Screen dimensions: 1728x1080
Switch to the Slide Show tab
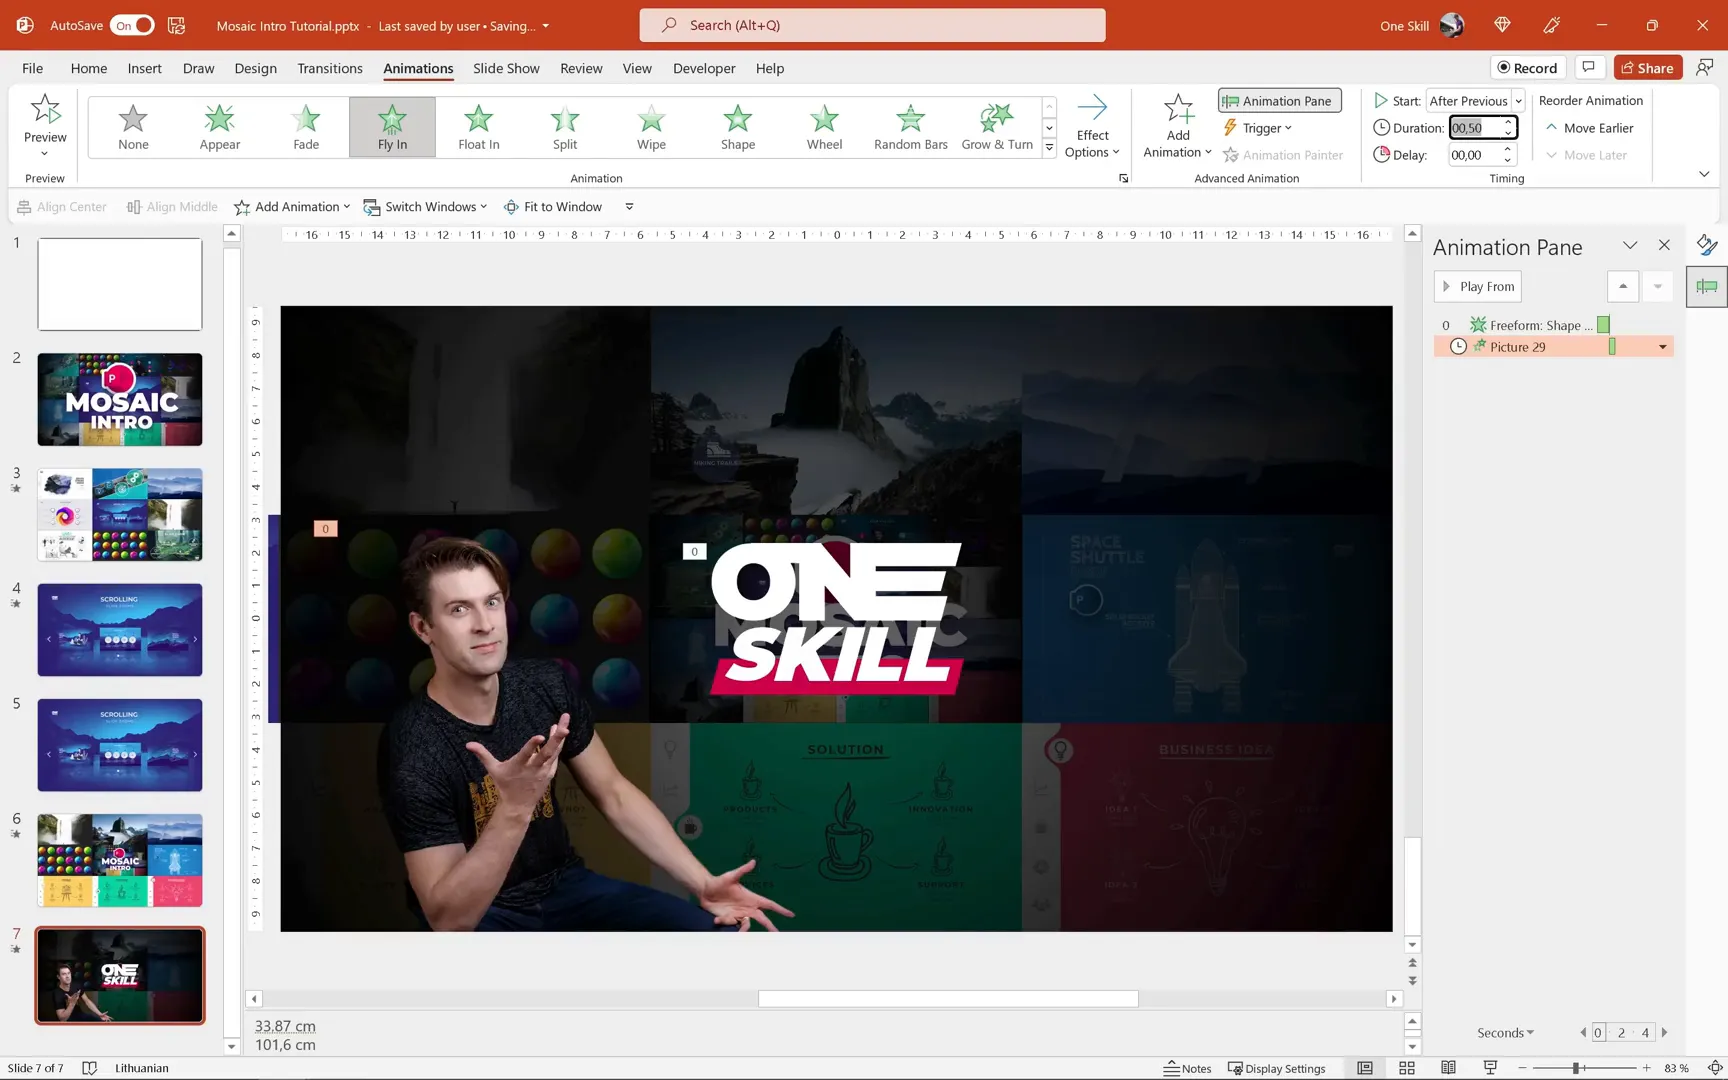click(x=506, y=68)
